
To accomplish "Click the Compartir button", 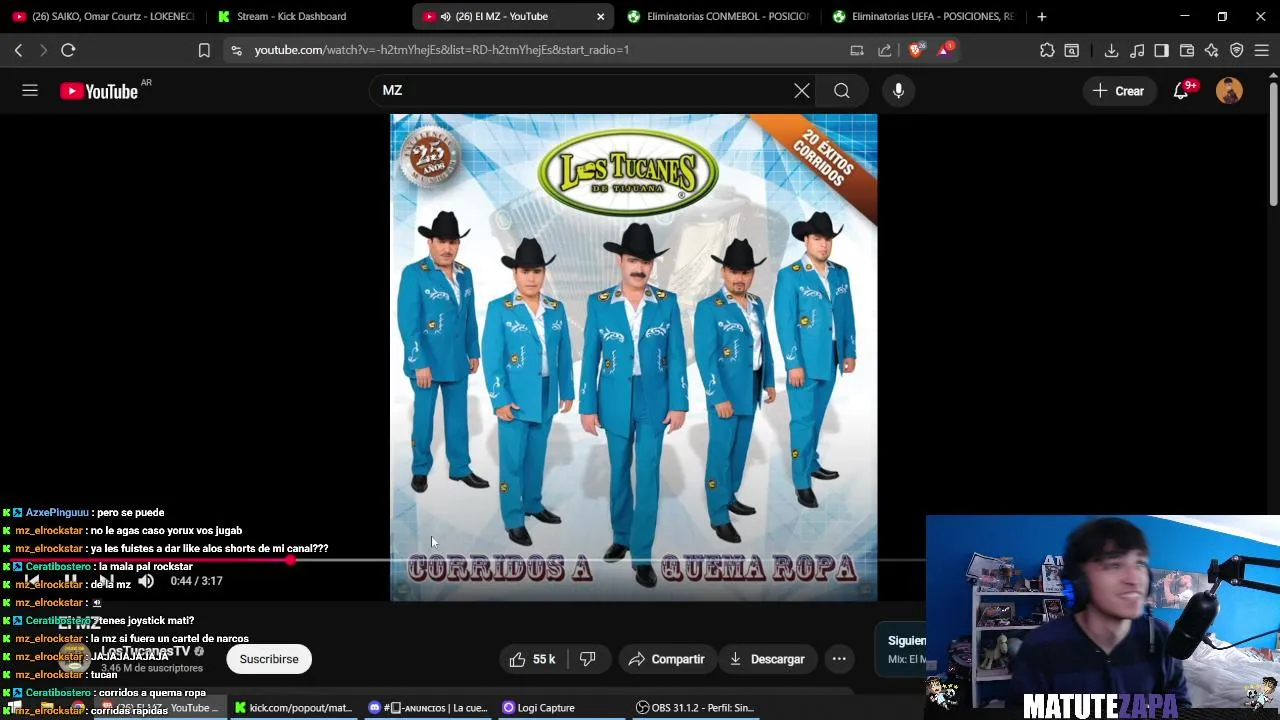I will 666,659.
